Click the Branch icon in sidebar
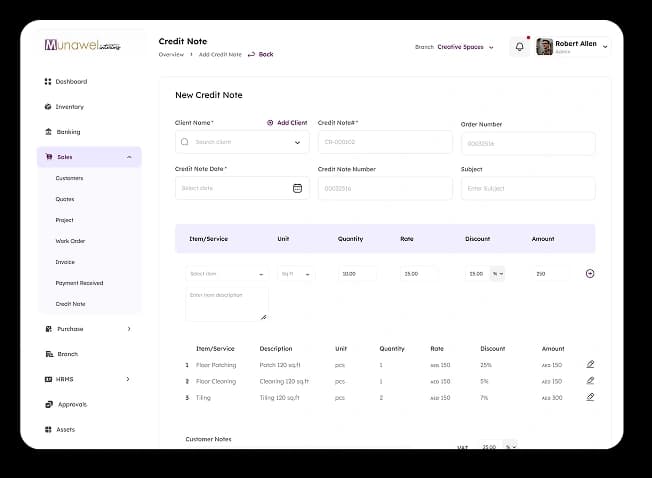 [49, 354]
